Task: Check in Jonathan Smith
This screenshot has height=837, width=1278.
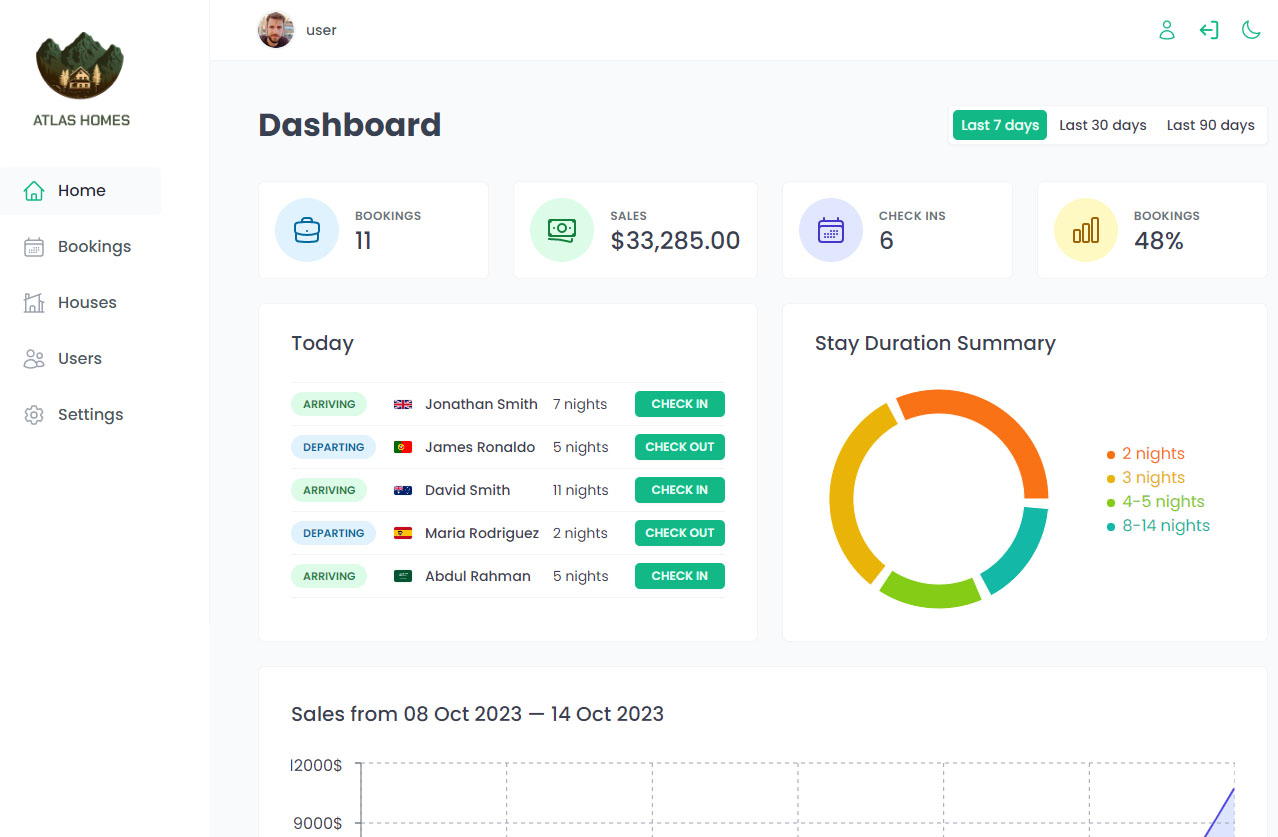Action: [x=680, y=404]
